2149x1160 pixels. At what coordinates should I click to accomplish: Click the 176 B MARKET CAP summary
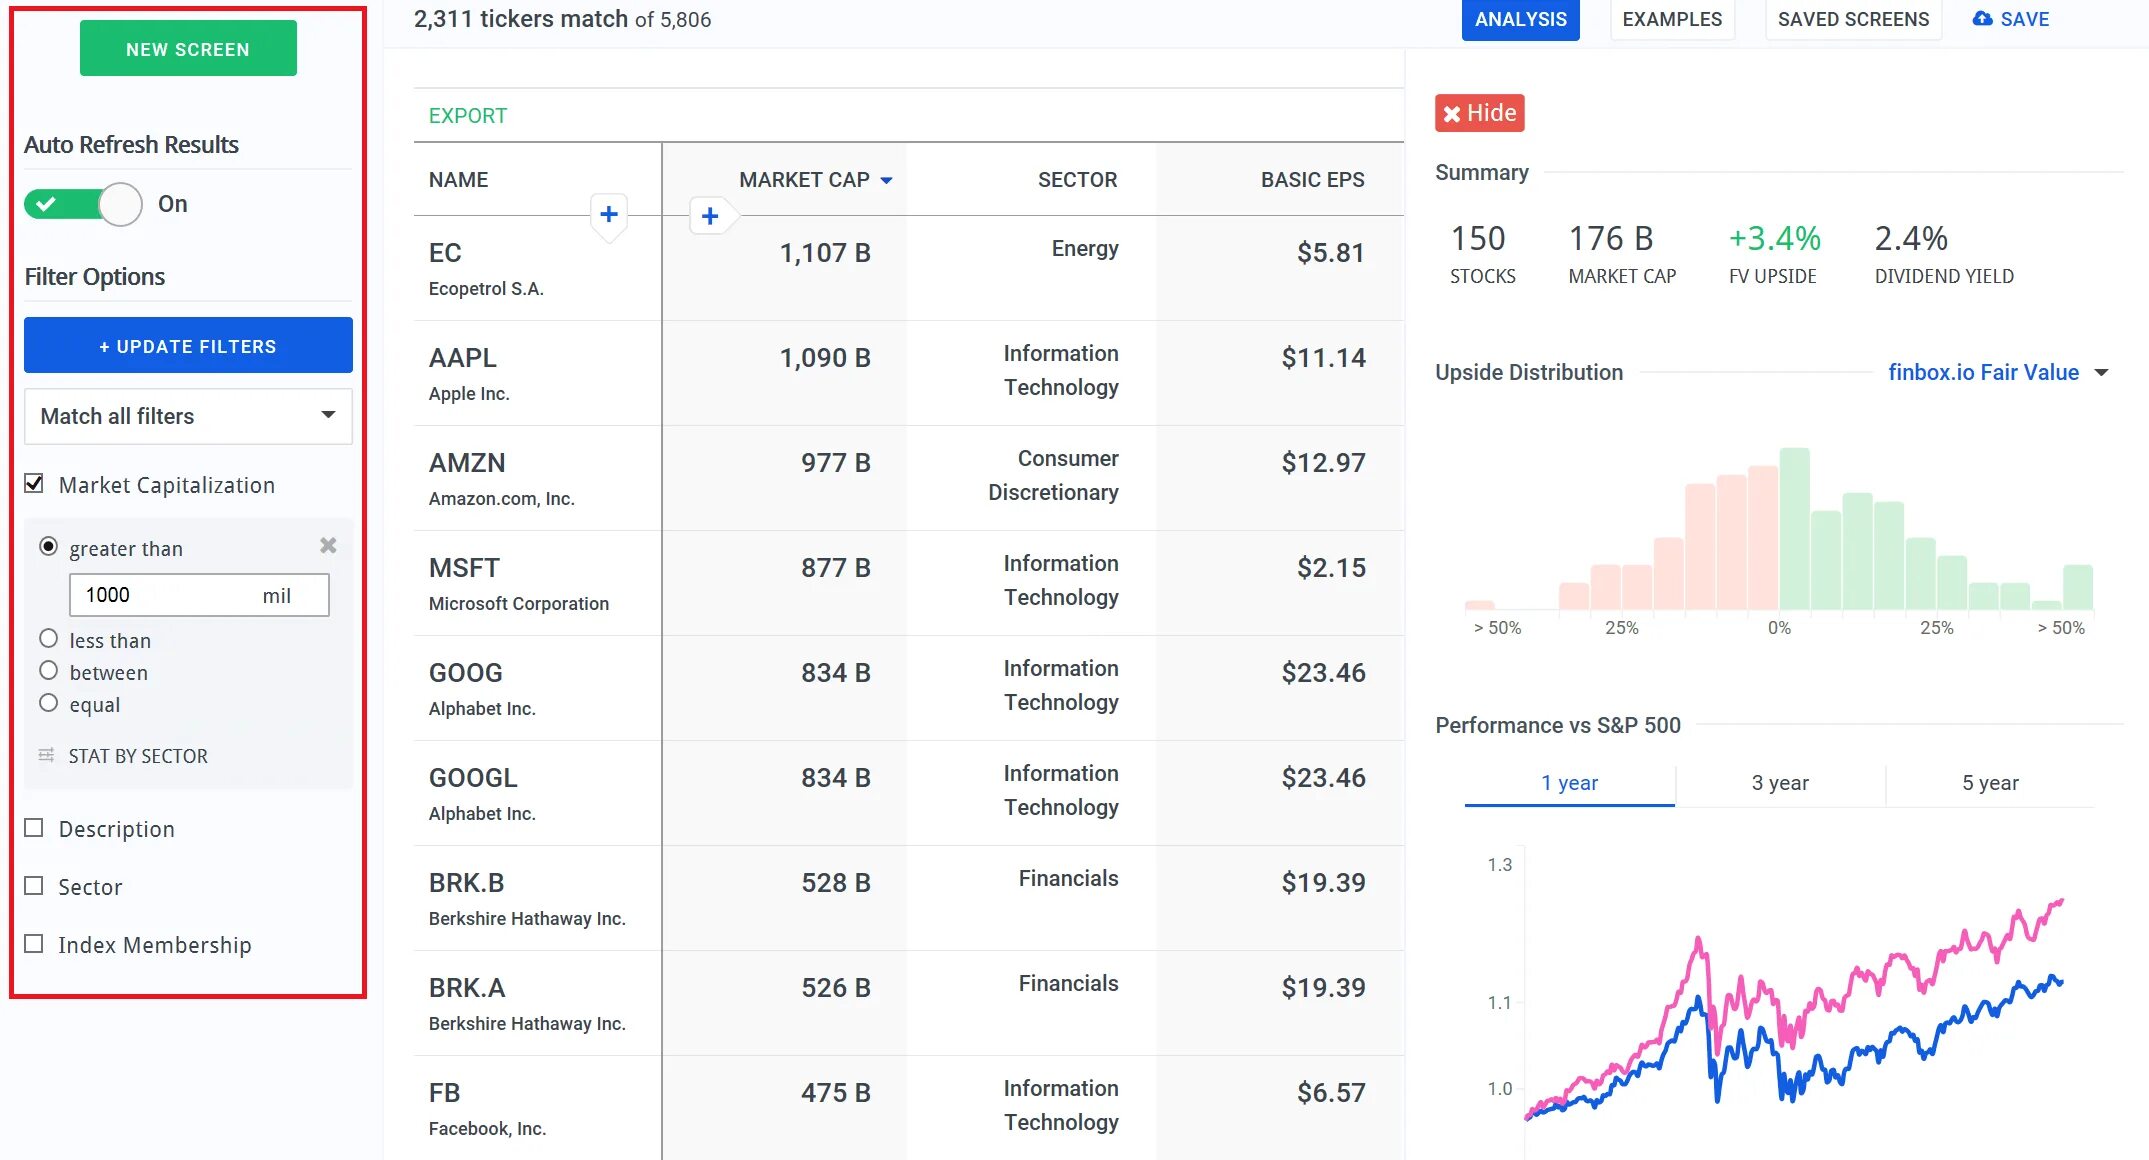[x=1610, y=239]
